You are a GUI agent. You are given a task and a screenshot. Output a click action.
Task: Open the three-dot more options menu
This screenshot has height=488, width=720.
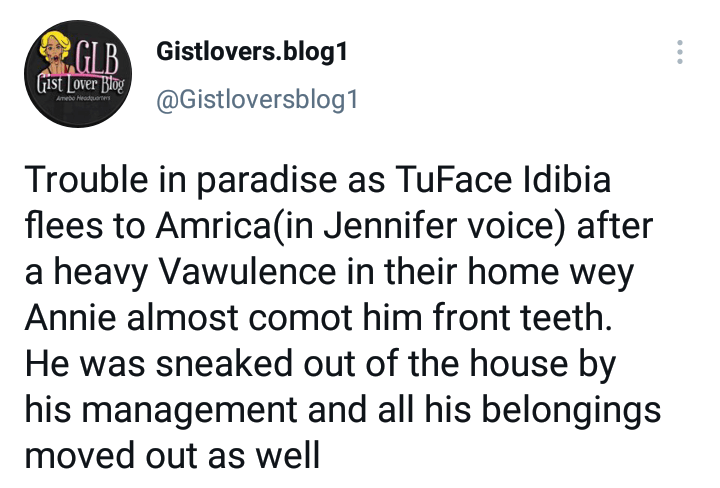681,53
